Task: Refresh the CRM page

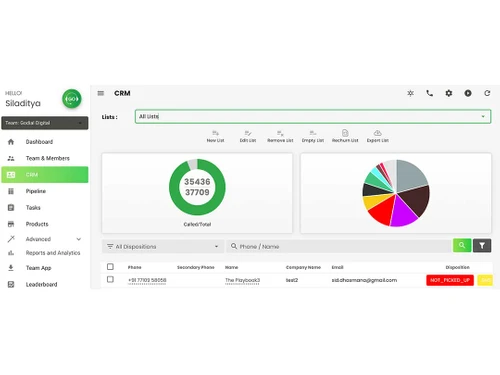Action: click(x=487, y=93)
